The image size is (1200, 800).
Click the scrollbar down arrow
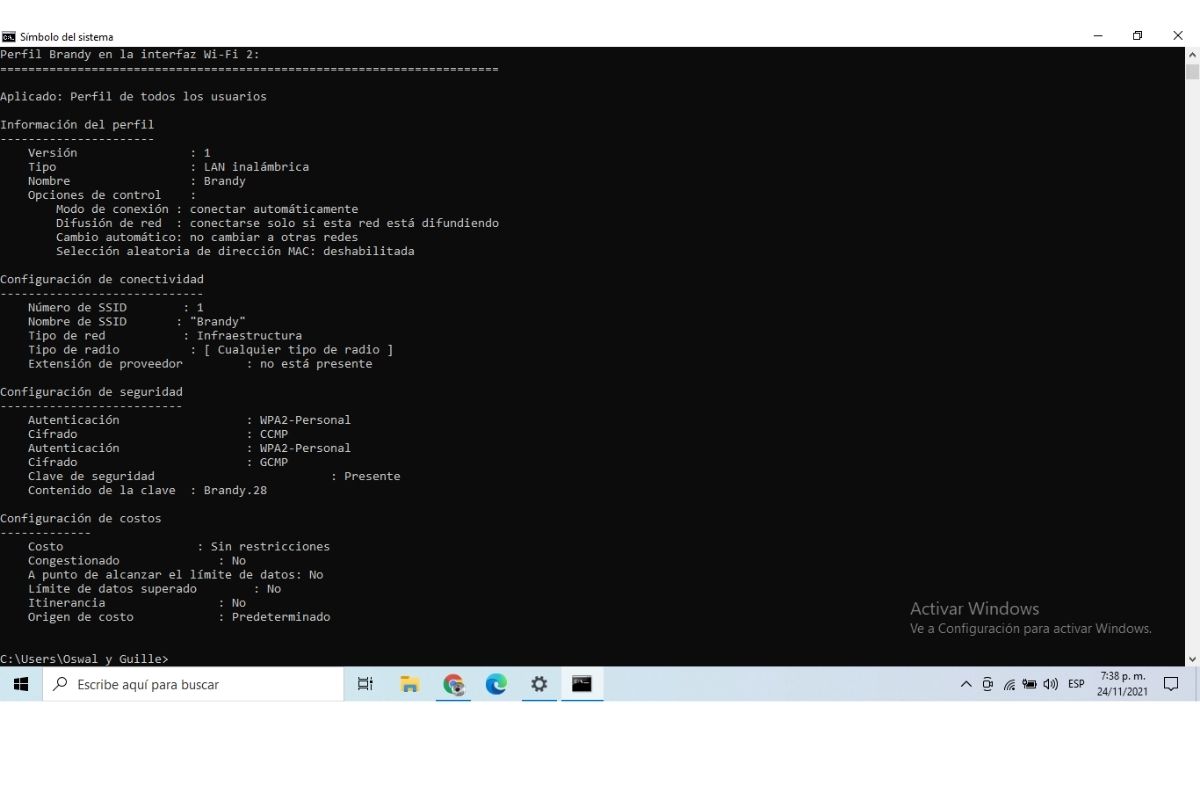[x=1192, y=659]
